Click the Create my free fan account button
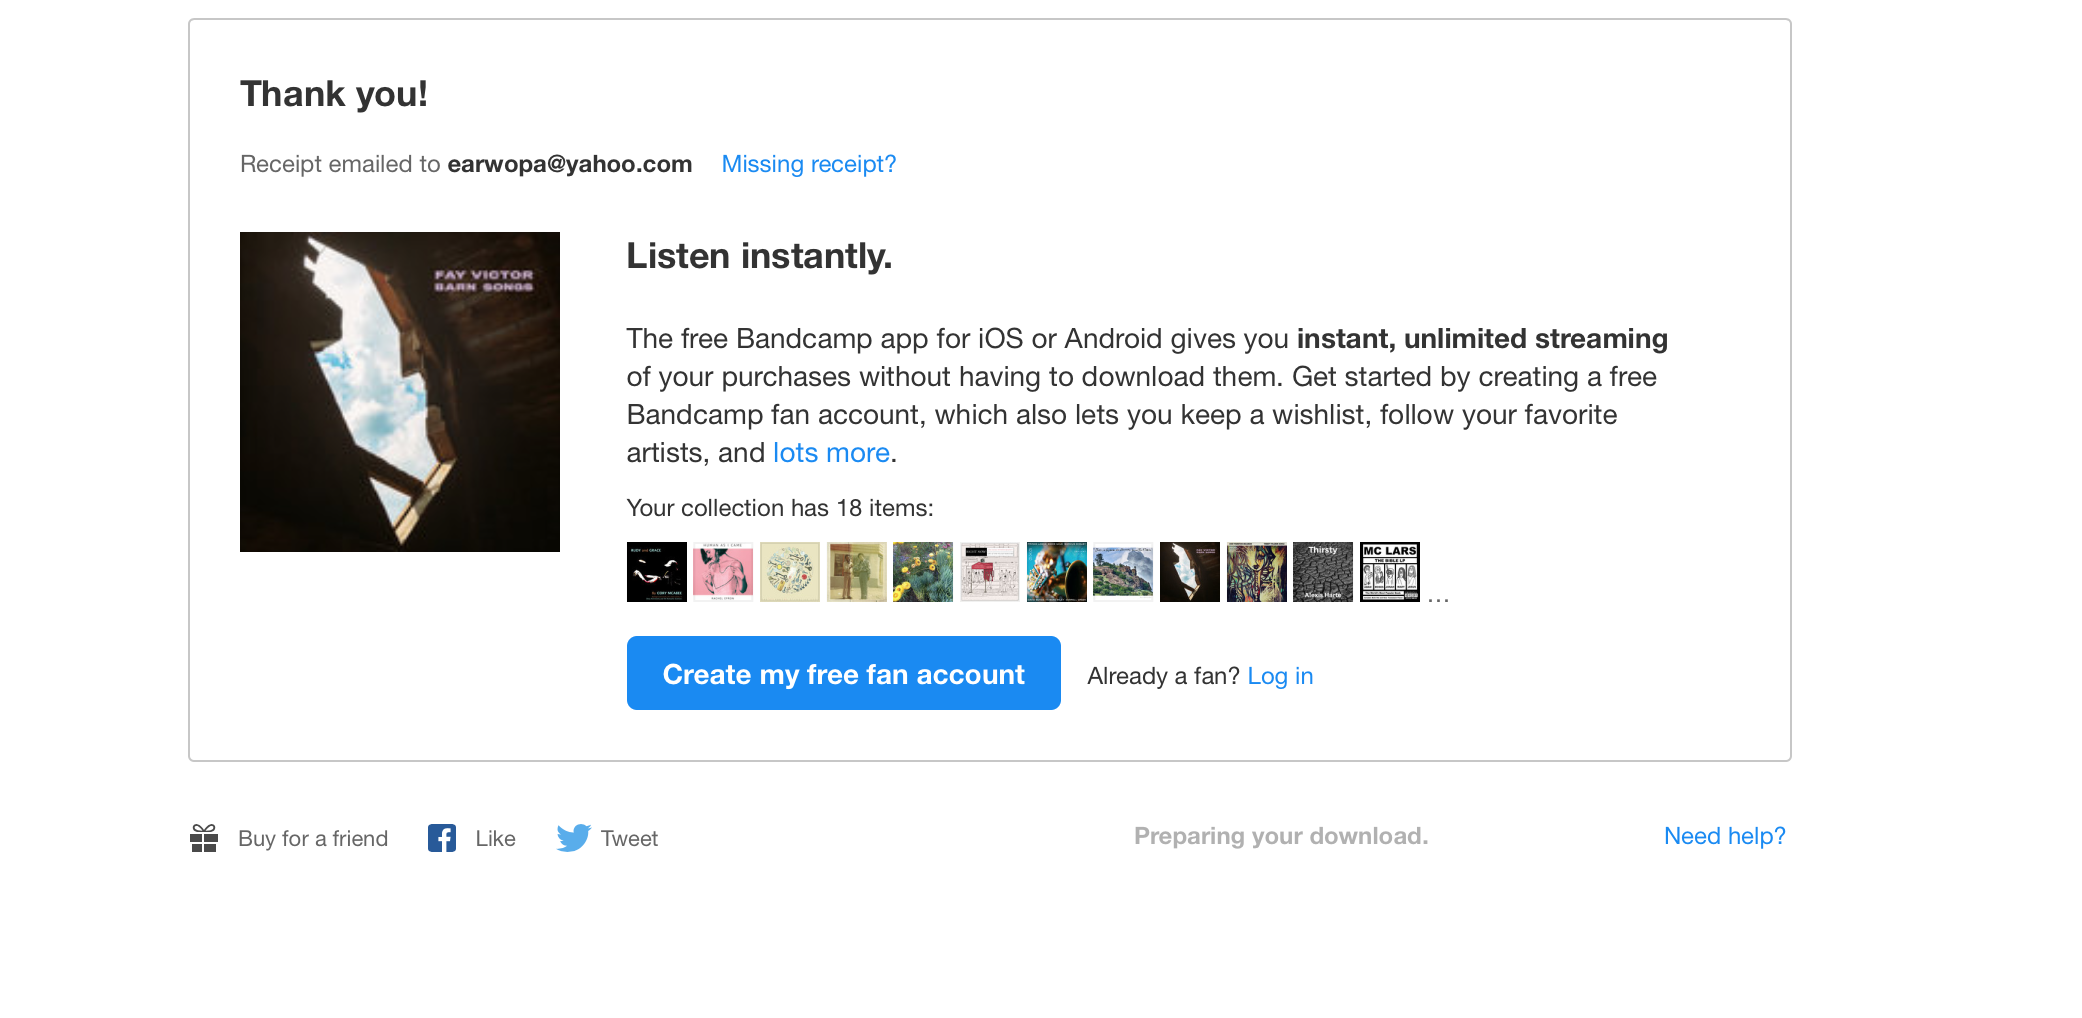 pyautogui.click(x=843, y=674)
